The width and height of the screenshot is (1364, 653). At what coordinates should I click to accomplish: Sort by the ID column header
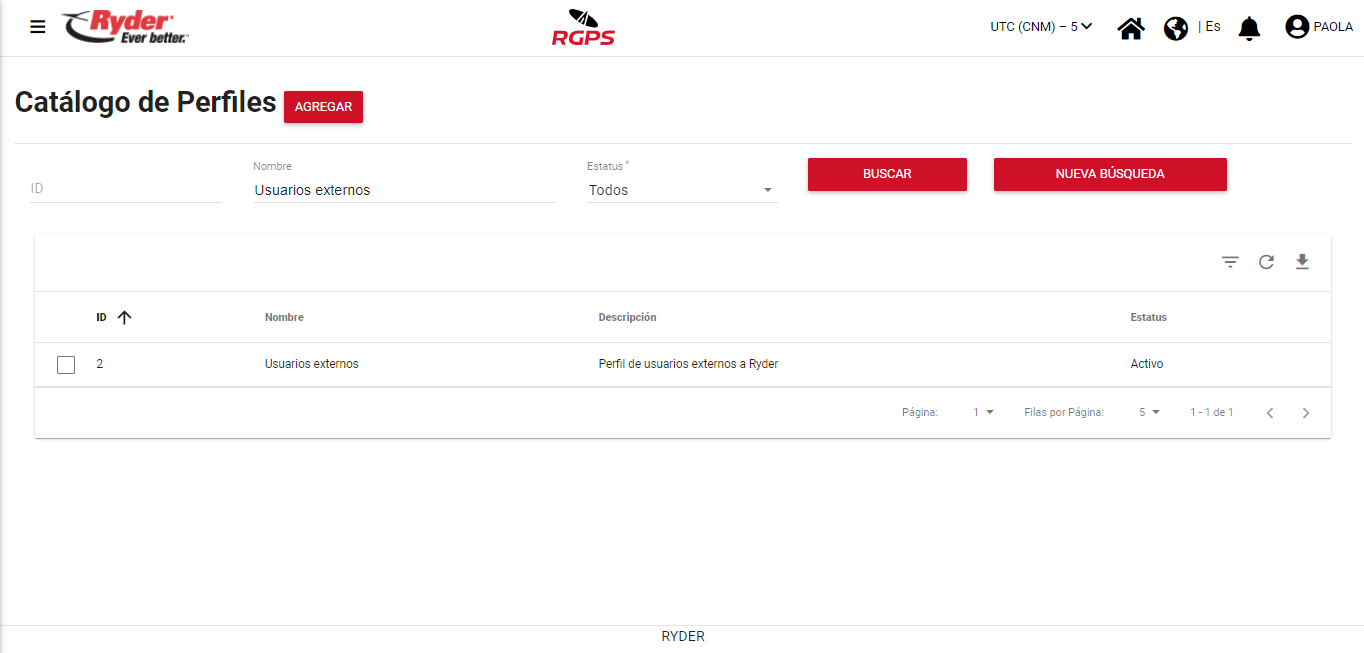point(102,317)
